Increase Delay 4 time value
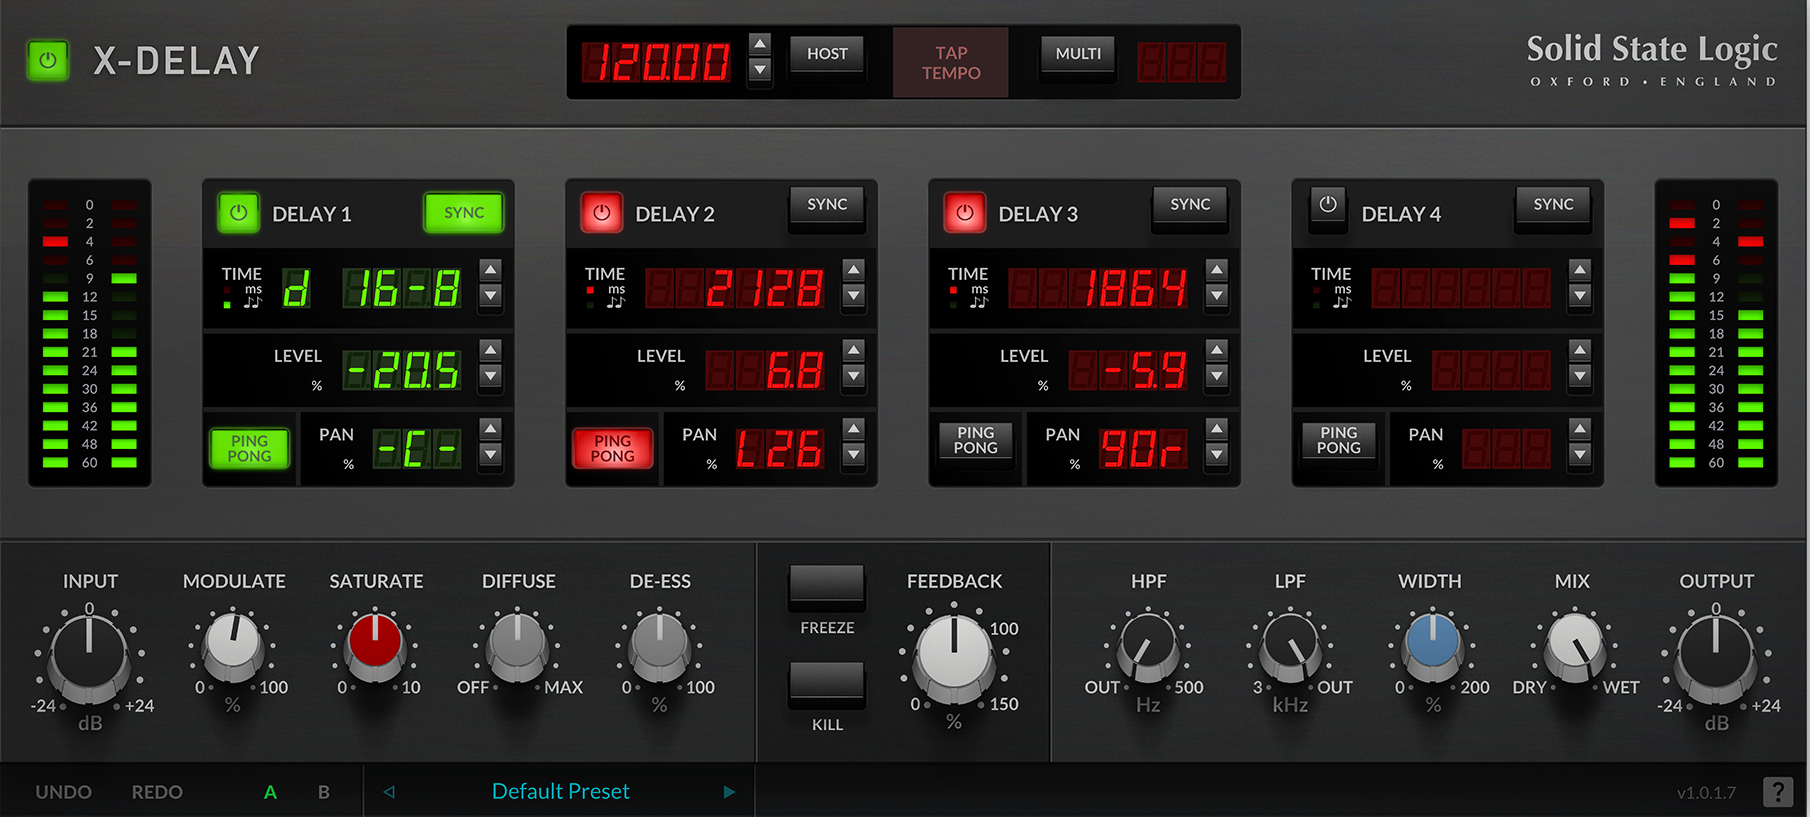 (x=1579, y=269)
